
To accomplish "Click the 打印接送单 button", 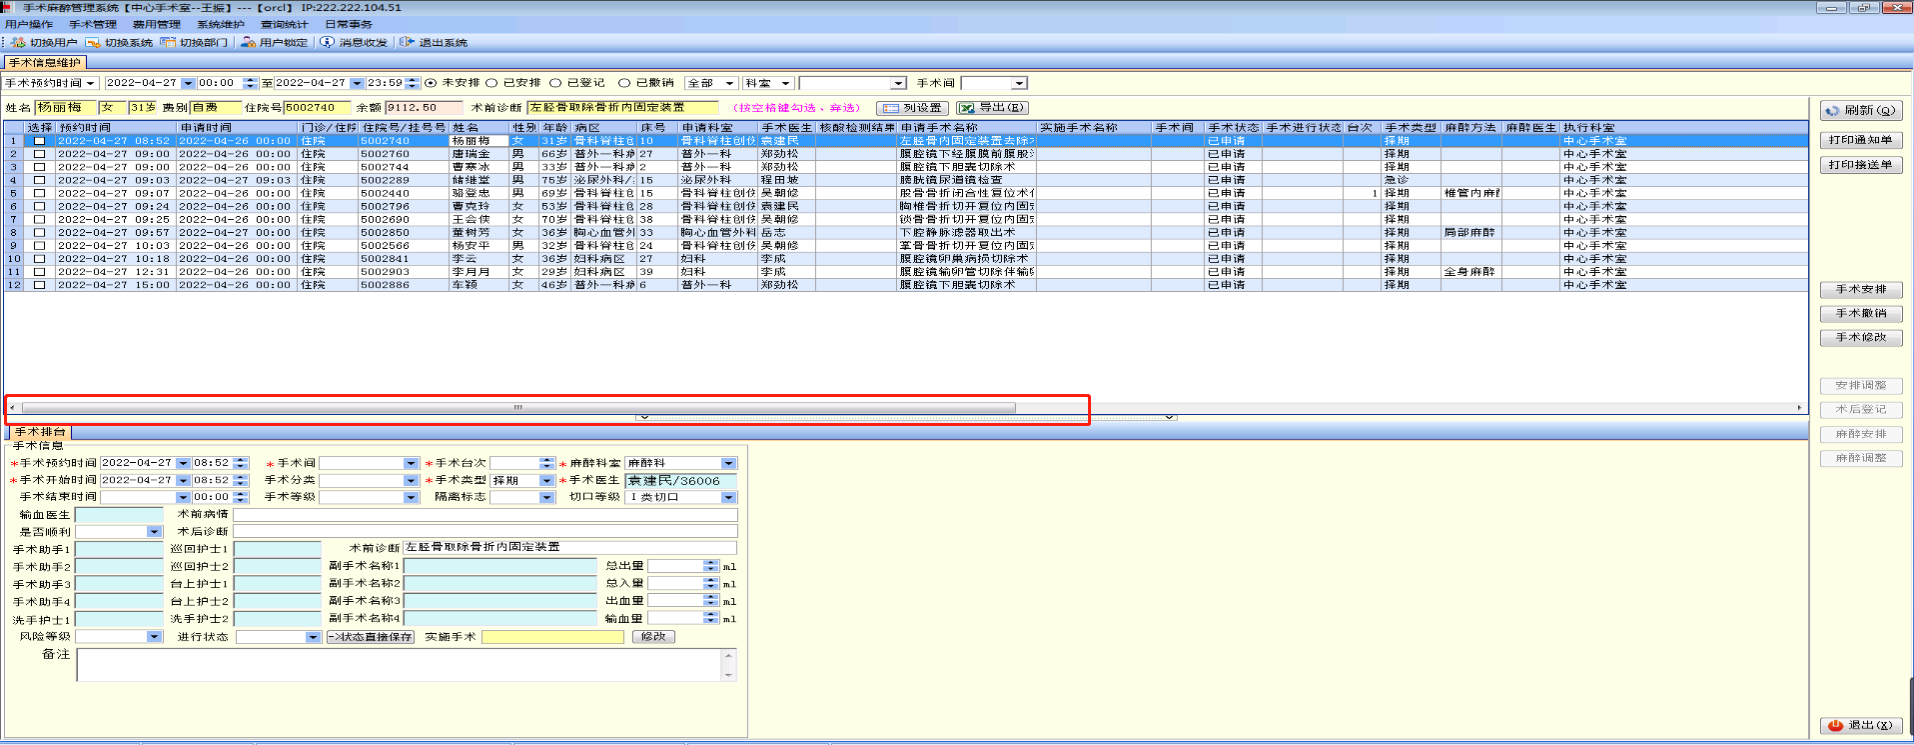I will pyautogui.click(x=1861, y=165).
